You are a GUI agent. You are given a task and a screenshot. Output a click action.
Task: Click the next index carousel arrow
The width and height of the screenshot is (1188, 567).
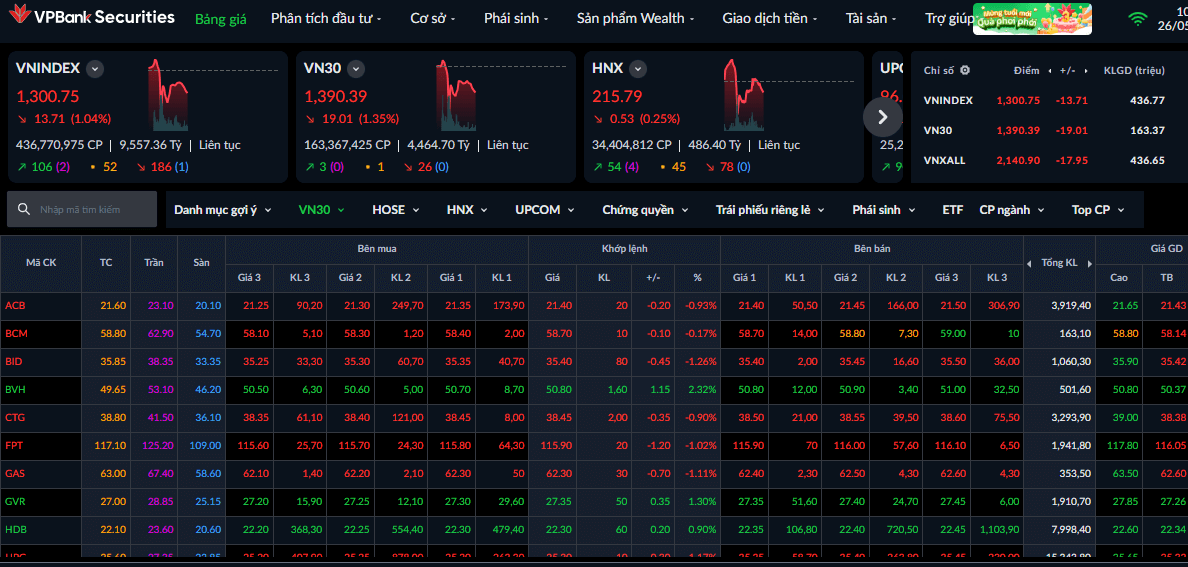(x=883, y=117)
